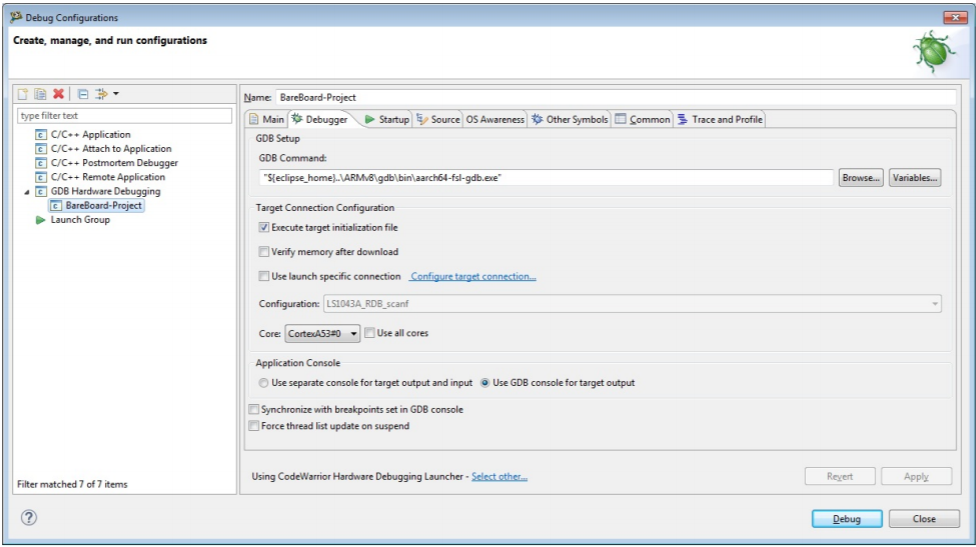Viewport: 976px width, 547px height.
Task: Select C/C++ Attach to Application entry
Action: coord(111,149)
